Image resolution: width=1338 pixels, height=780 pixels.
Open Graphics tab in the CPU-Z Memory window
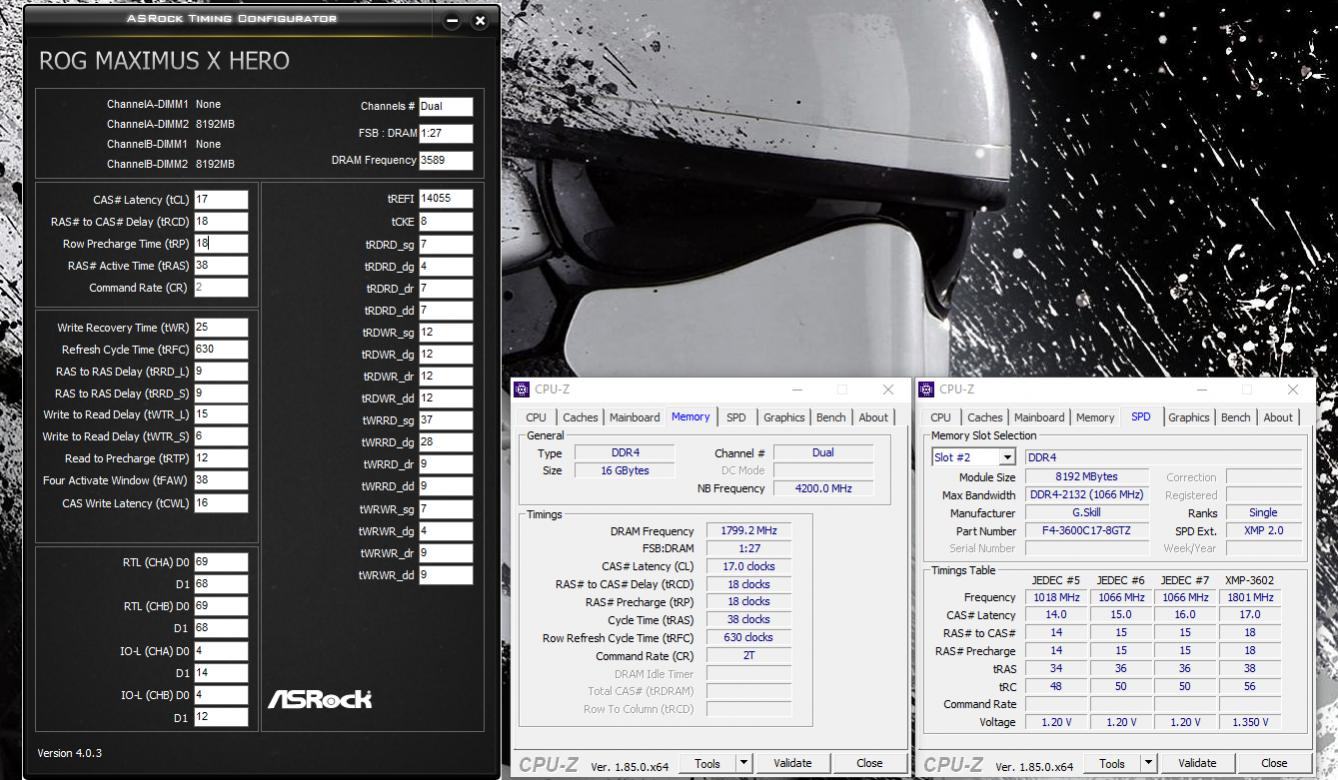point(784,417)
